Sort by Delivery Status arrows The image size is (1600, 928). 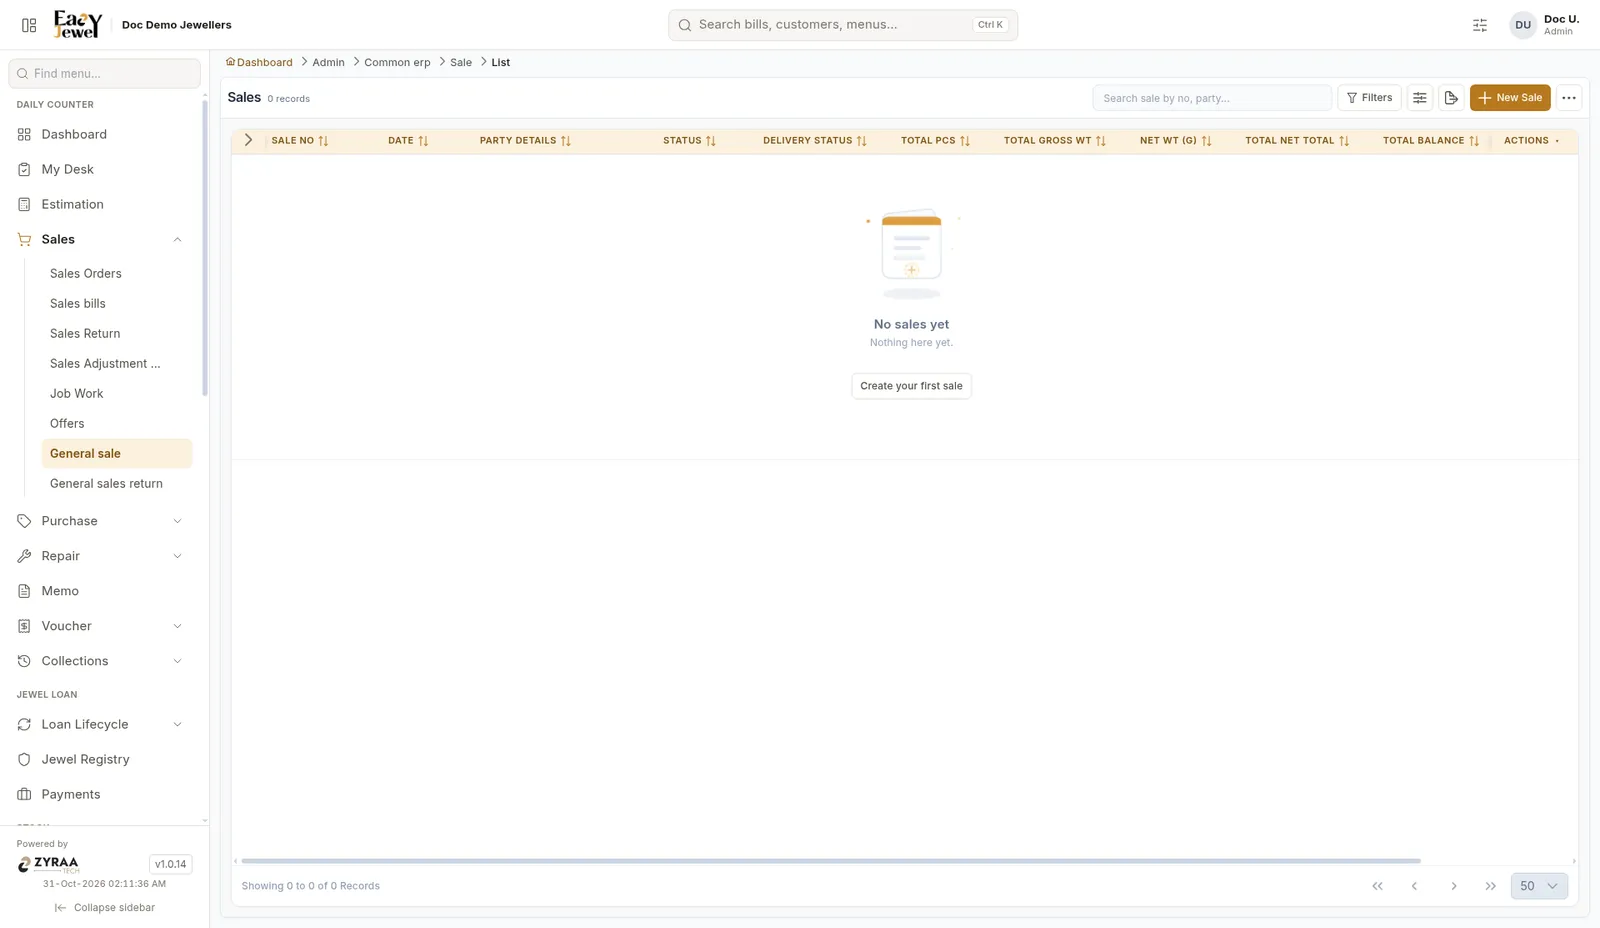tap(862, 141)
